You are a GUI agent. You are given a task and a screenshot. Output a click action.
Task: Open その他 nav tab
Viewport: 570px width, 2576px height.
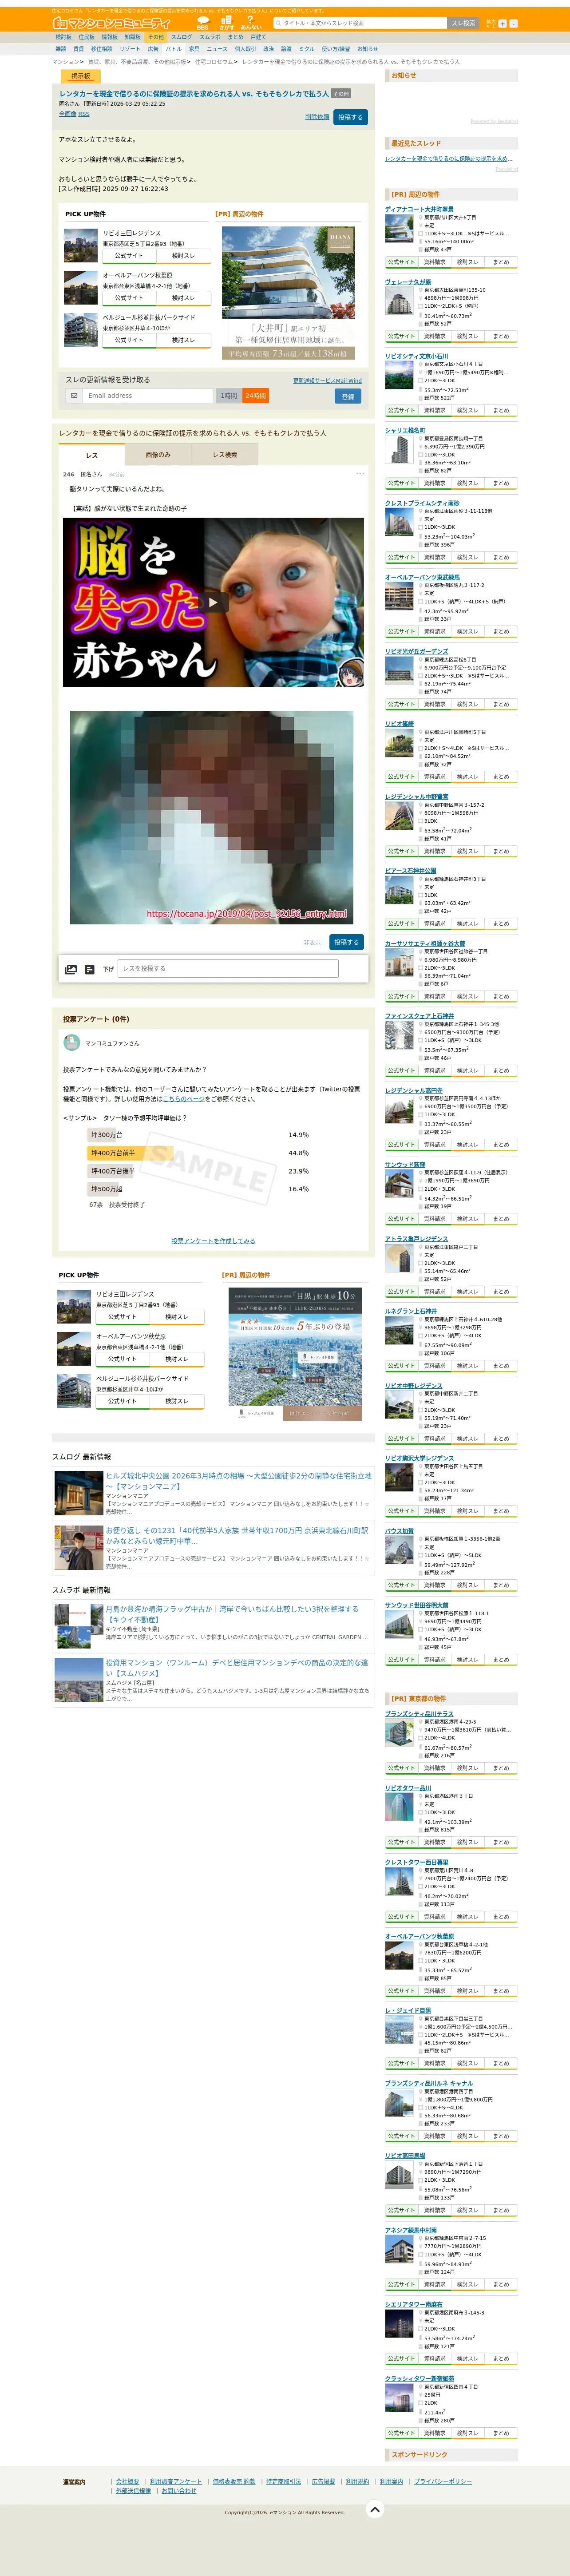tap(156, 37)
